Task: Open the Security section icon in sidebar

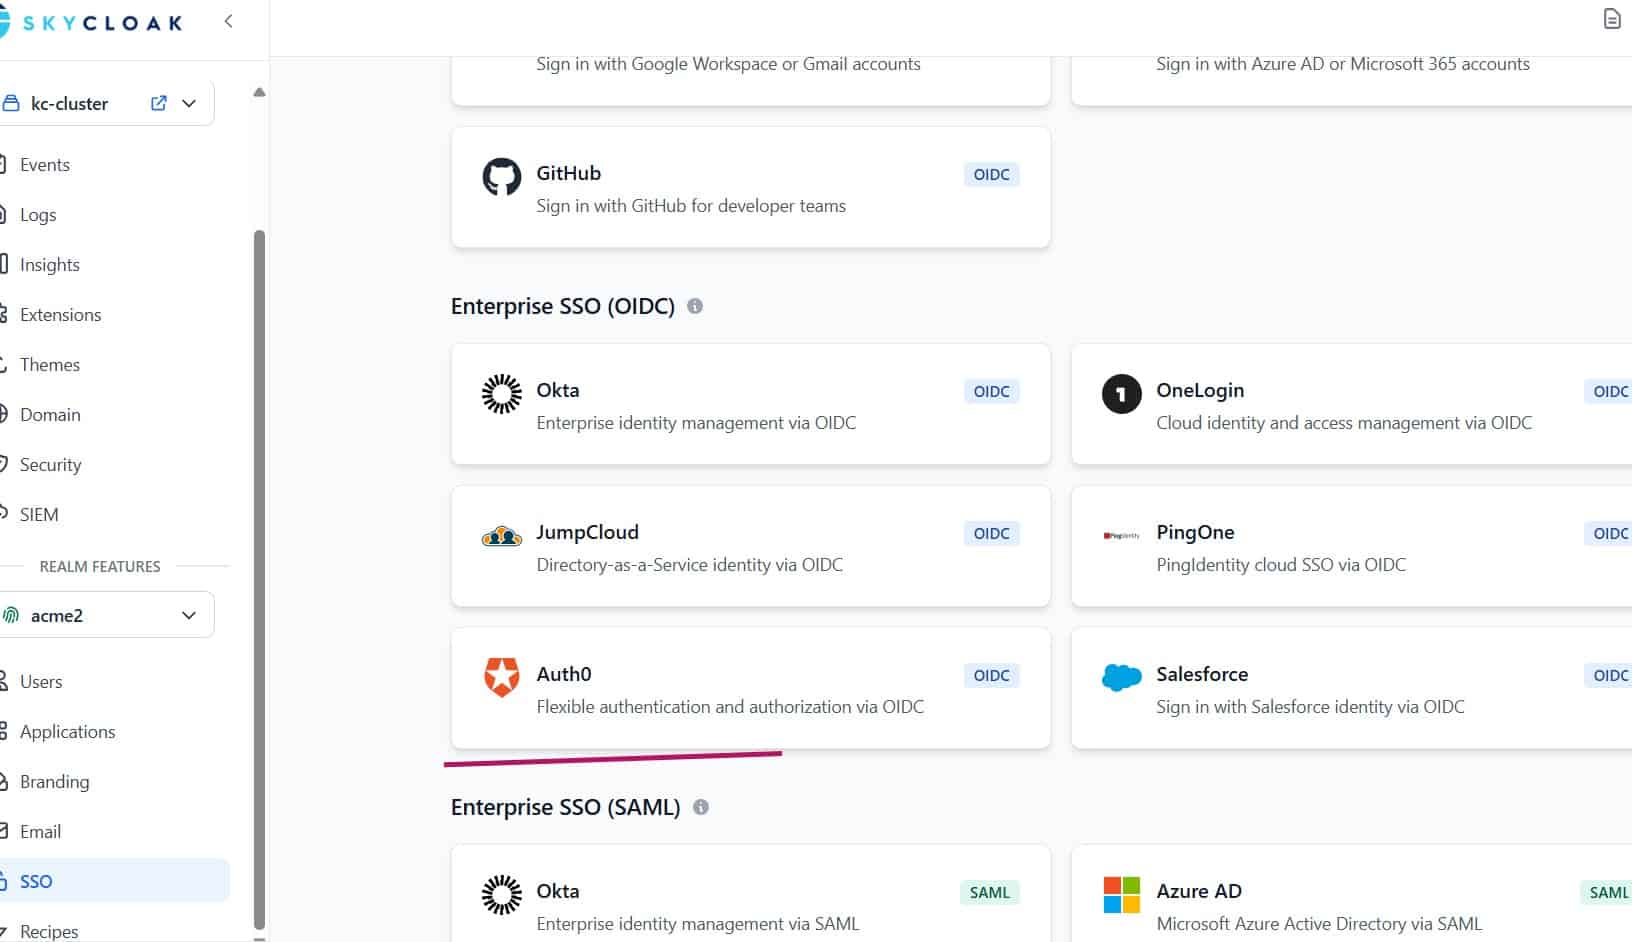Action: [6, 464]
